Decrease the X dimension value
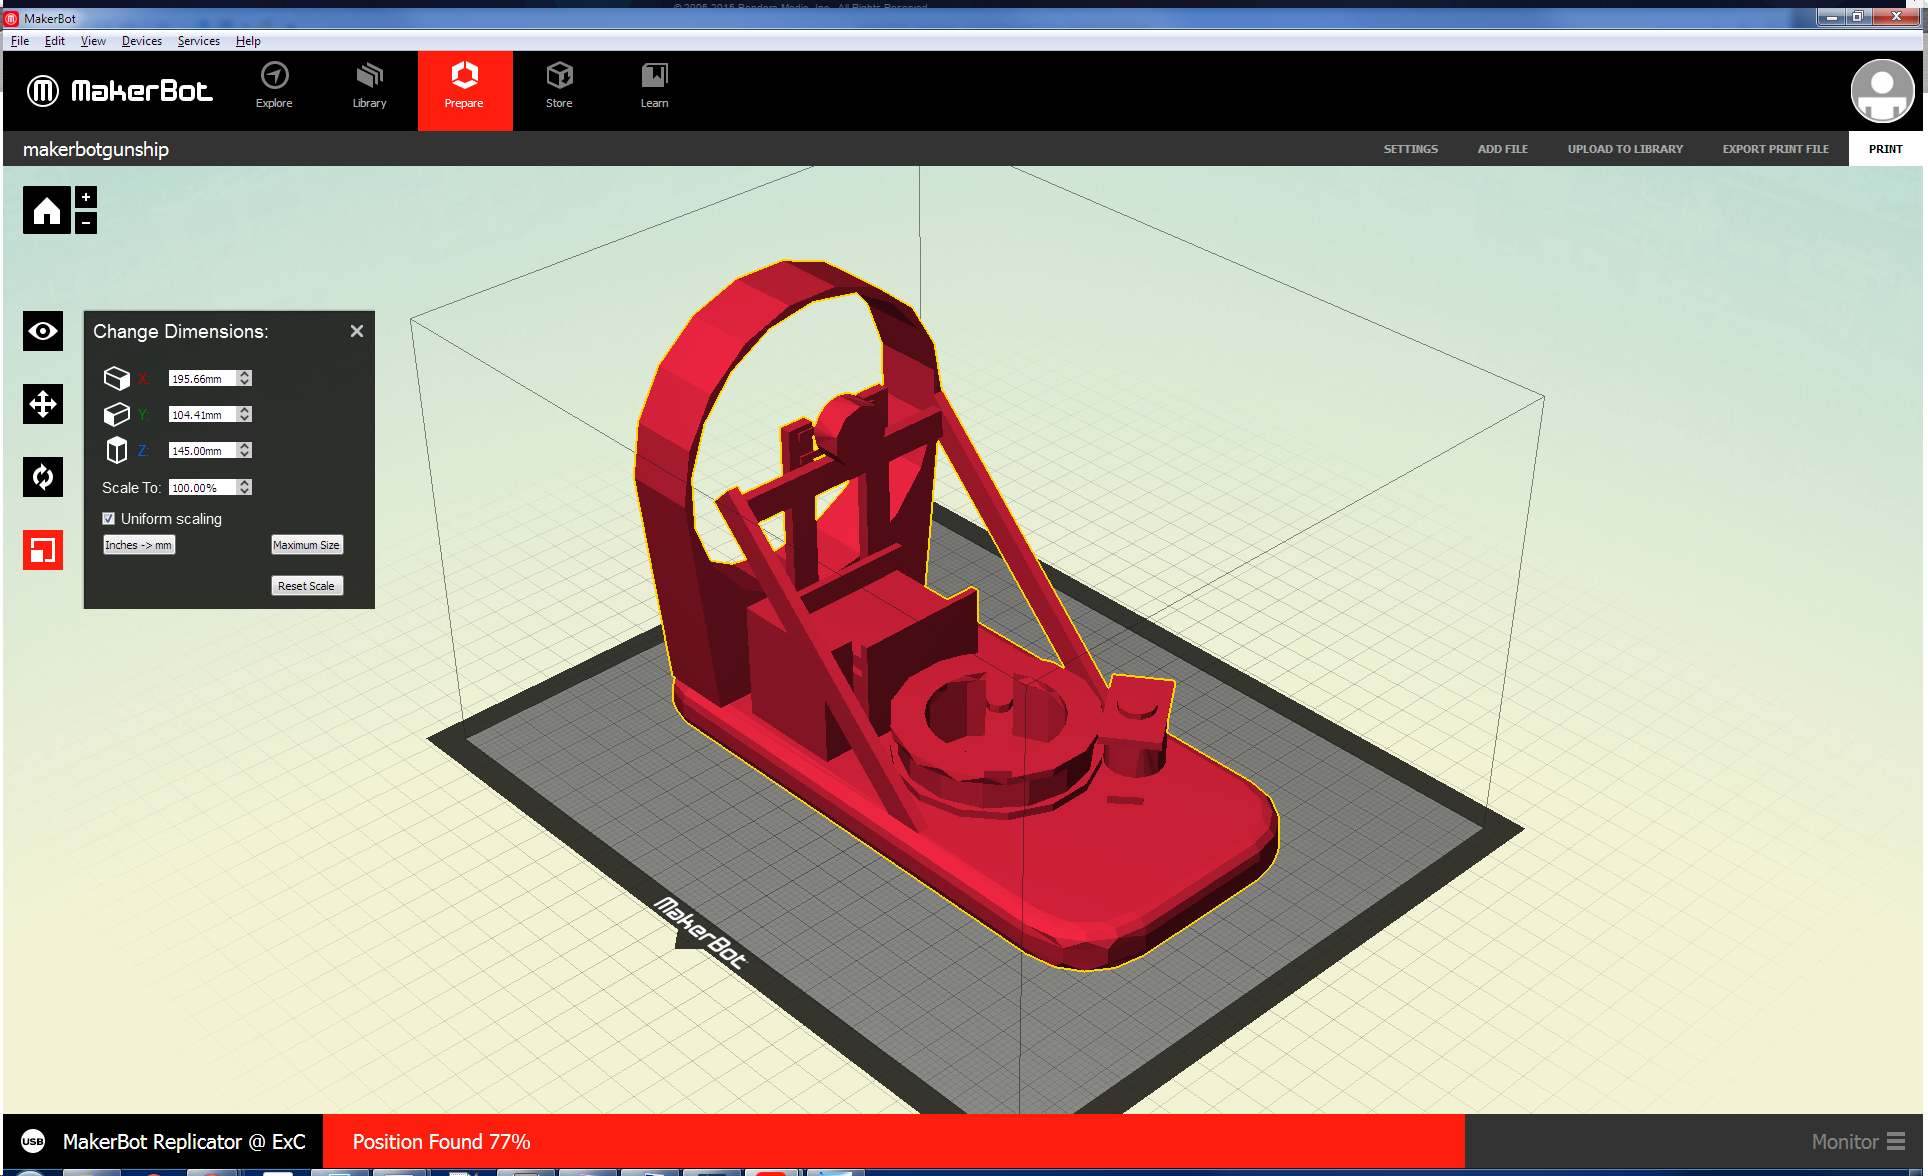 coord(245,382)
